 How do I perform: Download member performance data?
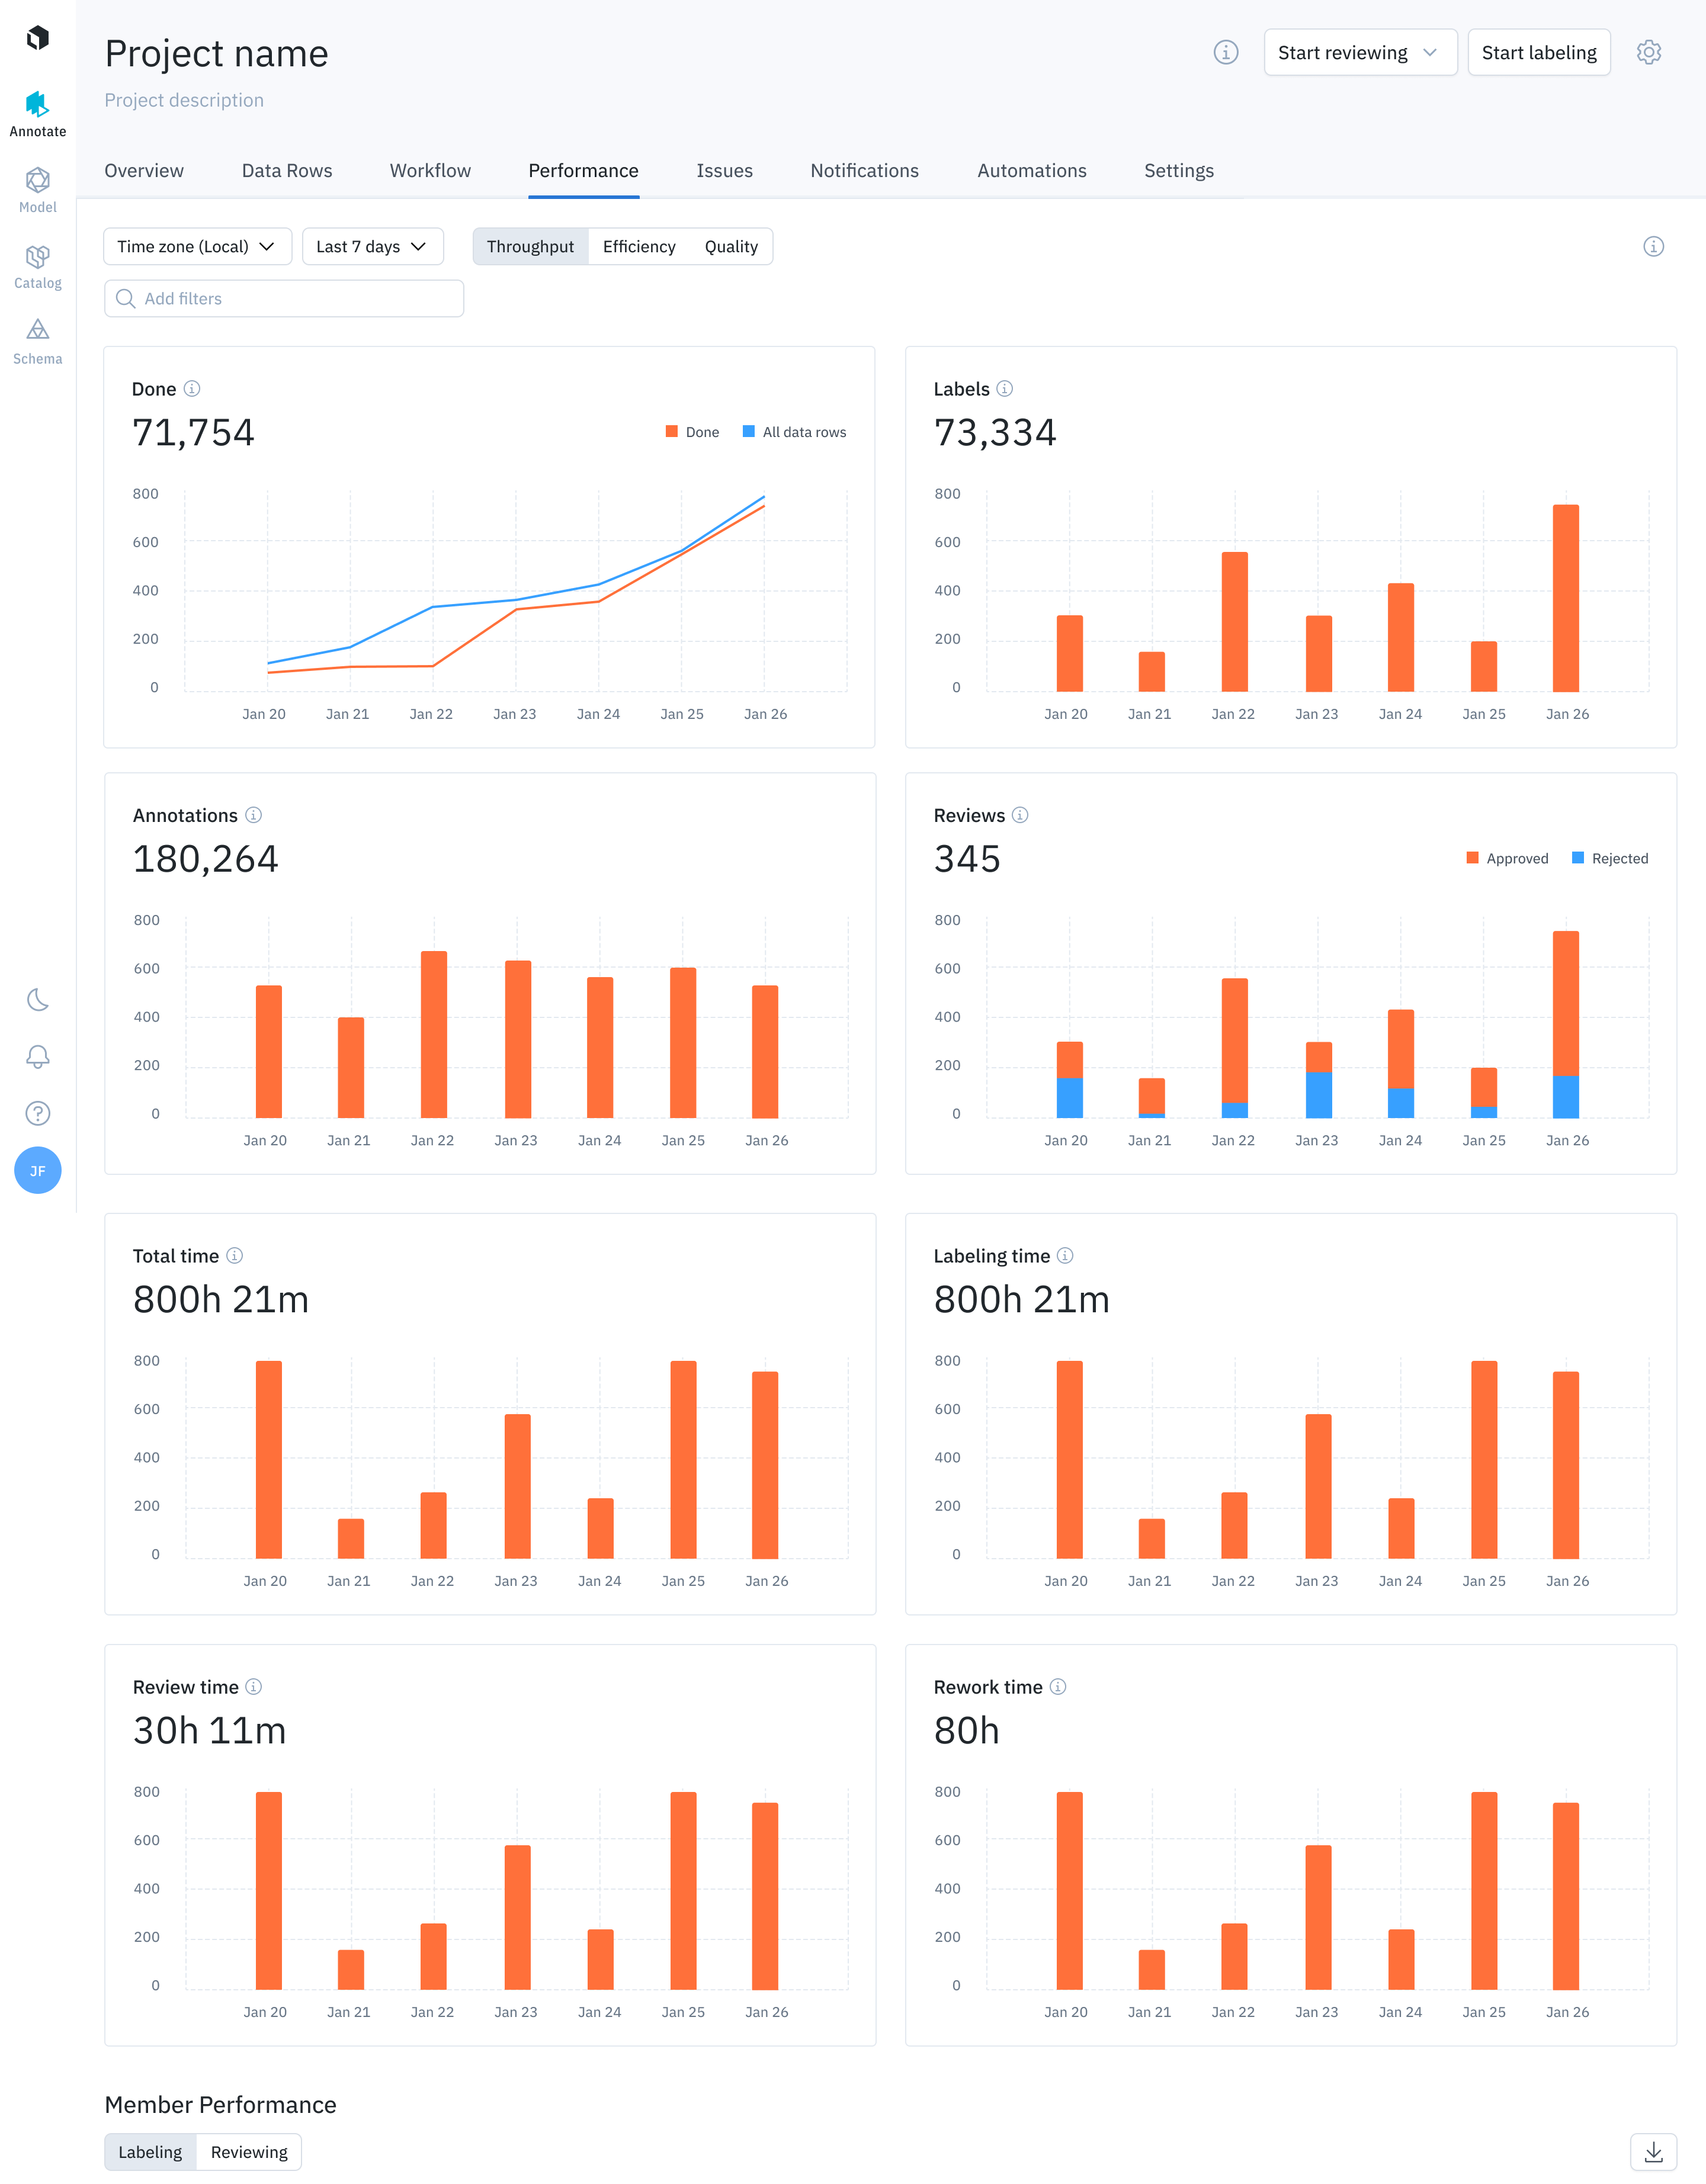[x=1653, y=2152]
